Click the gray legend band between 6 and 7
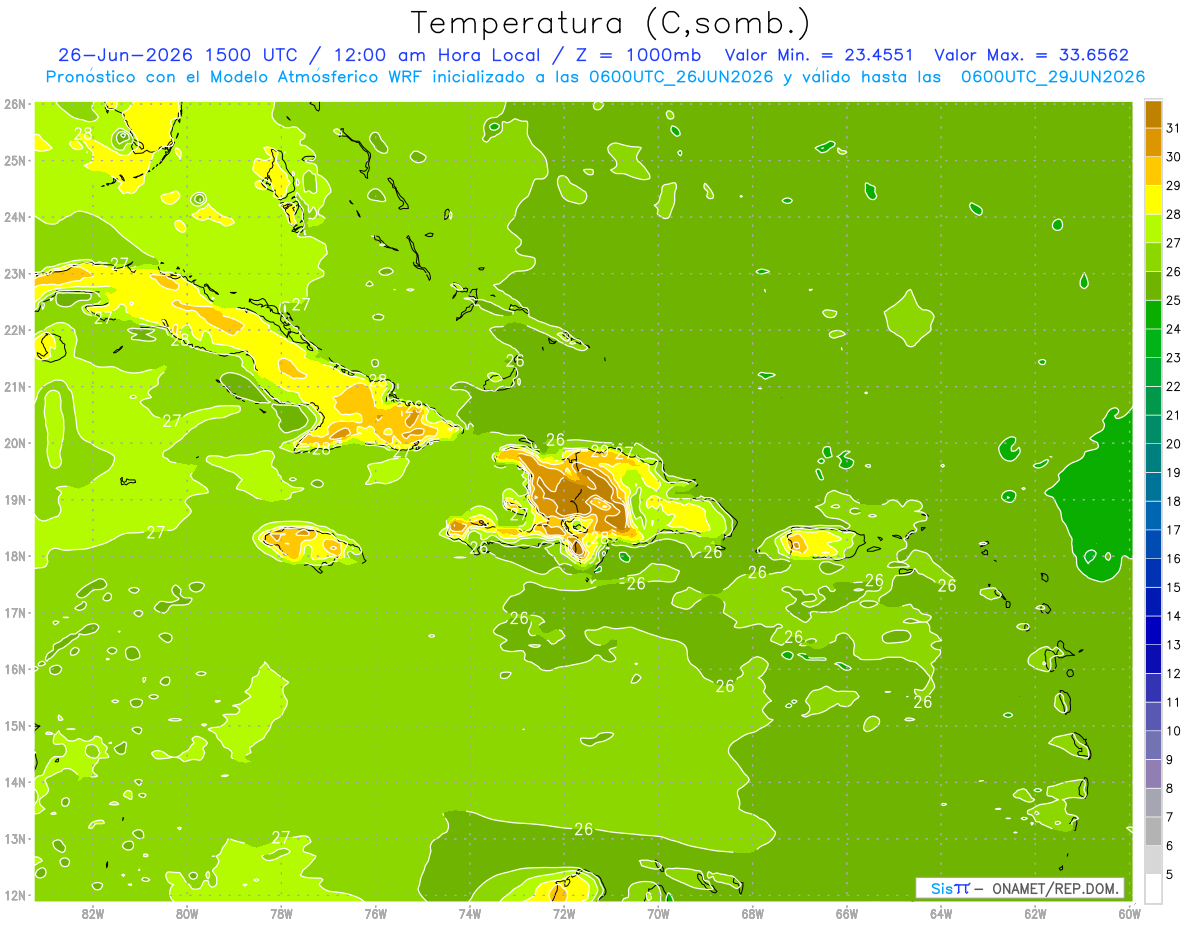Viewport: 1200px width, 927px height. click(x=1153, y=832)
